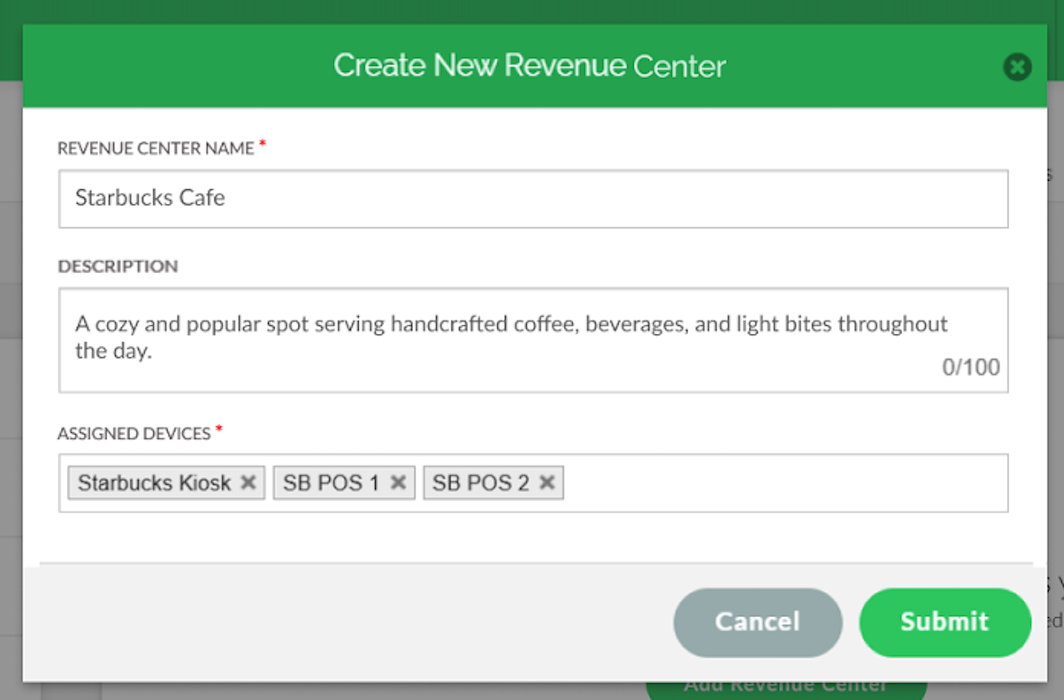Screen dimensions: 1064x700
Task: Select the Starbucks Kiosk tag label
Action: pyautogui.click(x=154, y=482)
